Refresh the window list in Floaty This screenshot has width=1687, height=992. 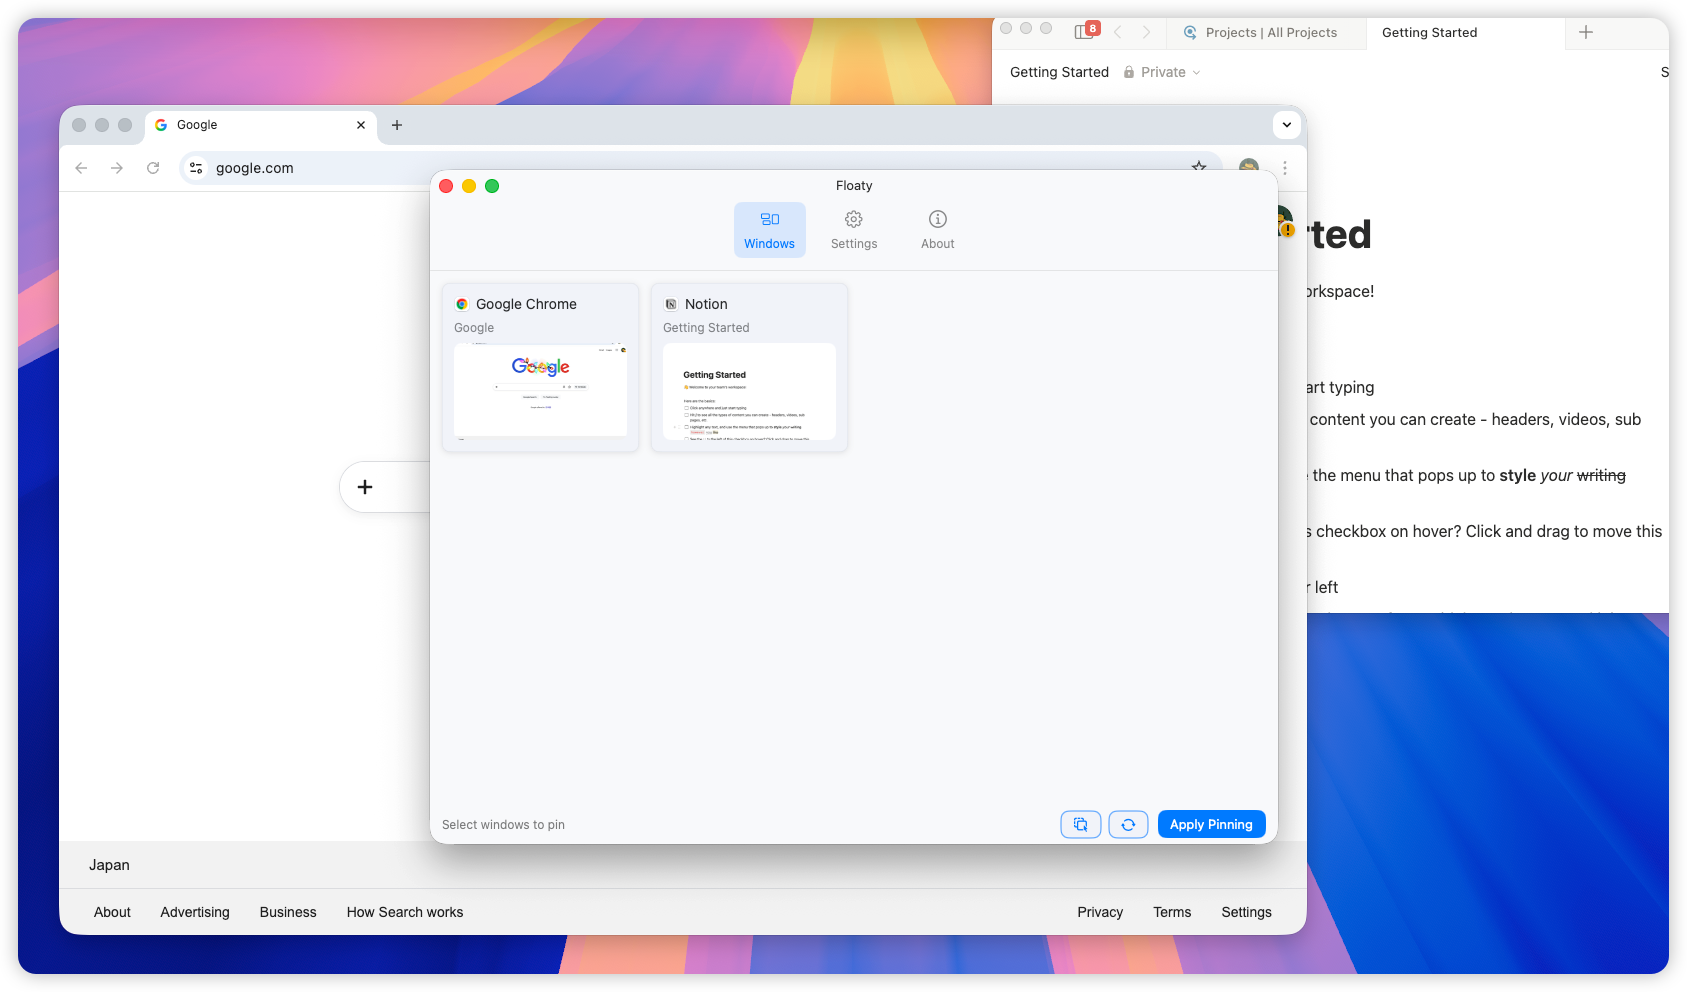click(1128, 824)
